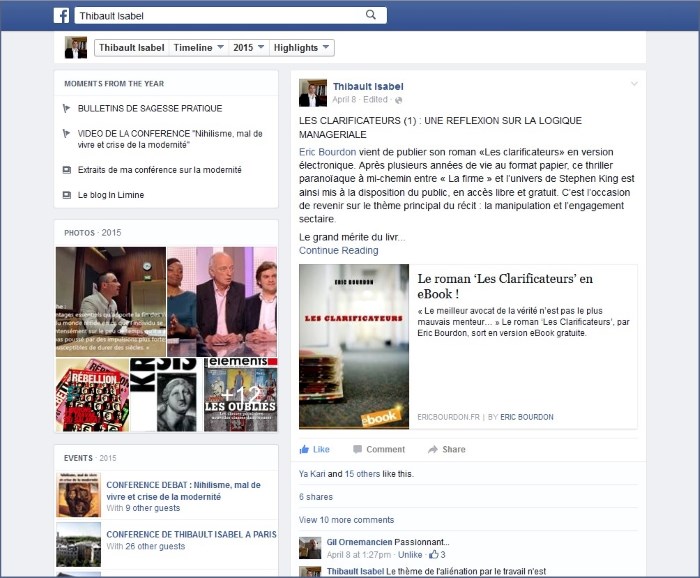Click the Thibault Isabel button in timeline bar
This screenshot has height=578, width=700.
(x=132, y=48)
